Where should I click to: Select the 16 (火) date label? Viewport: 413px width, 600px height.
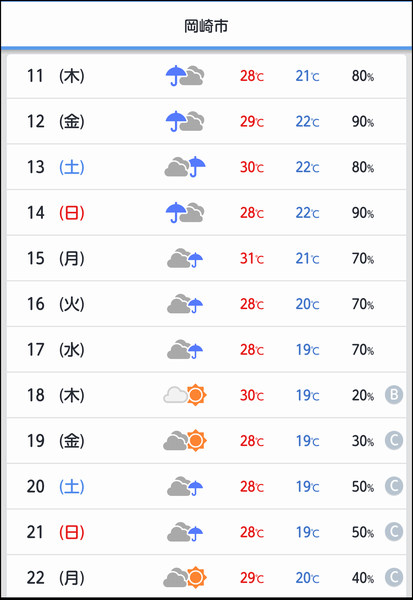coord(56,304)
